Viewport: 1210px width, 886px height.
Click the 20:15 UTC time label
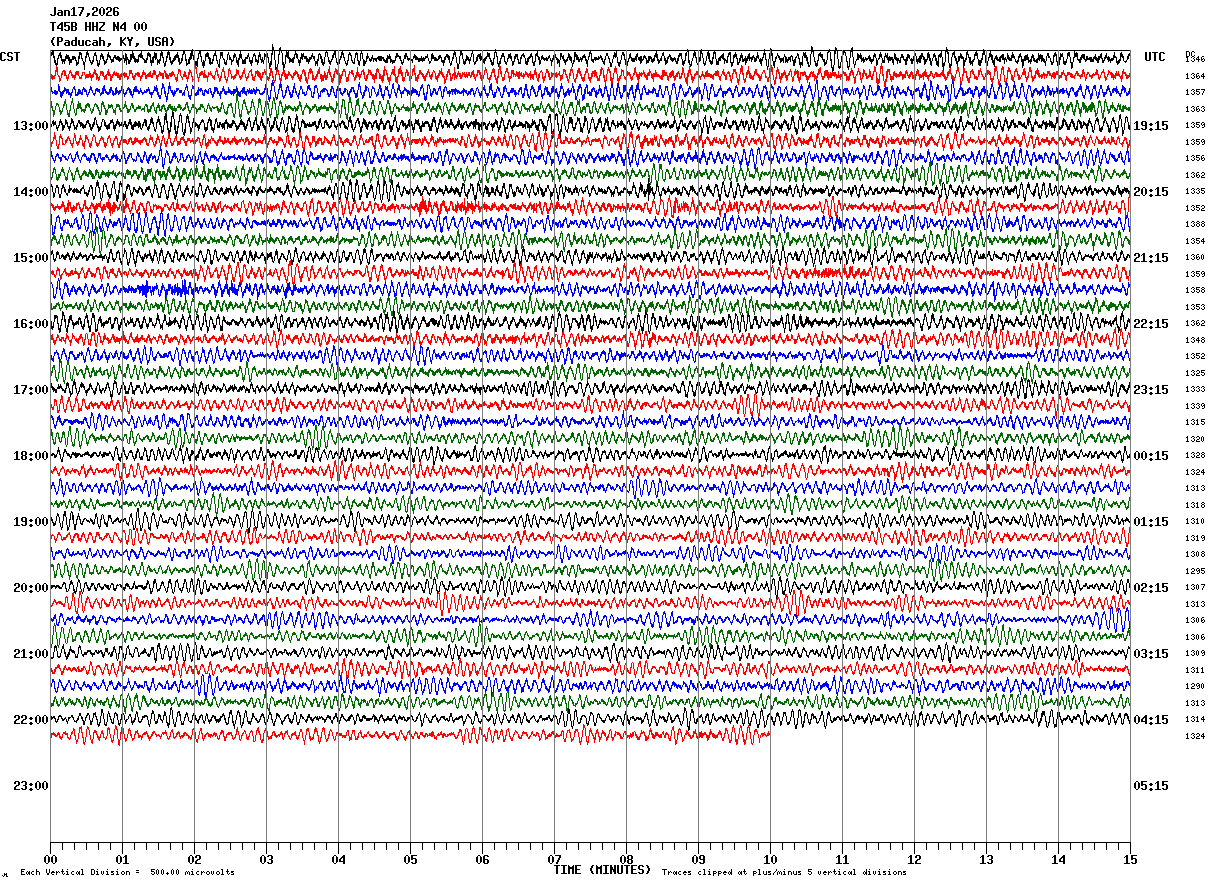point(1151,192)
